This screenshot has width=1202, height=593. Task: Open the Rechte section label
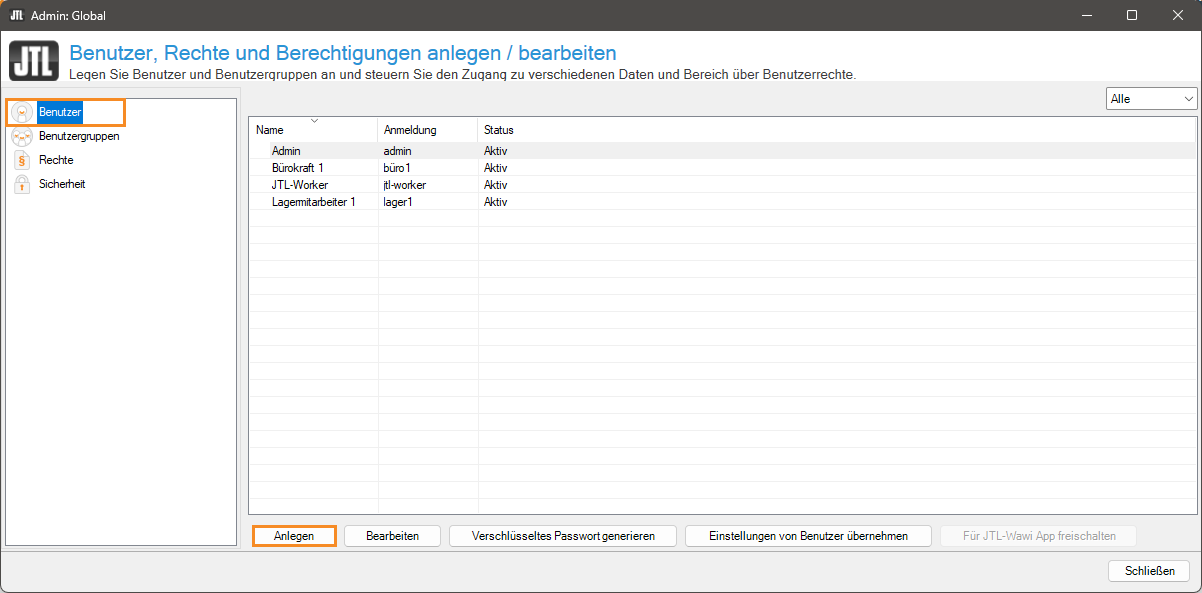click(x=56, y=160)
